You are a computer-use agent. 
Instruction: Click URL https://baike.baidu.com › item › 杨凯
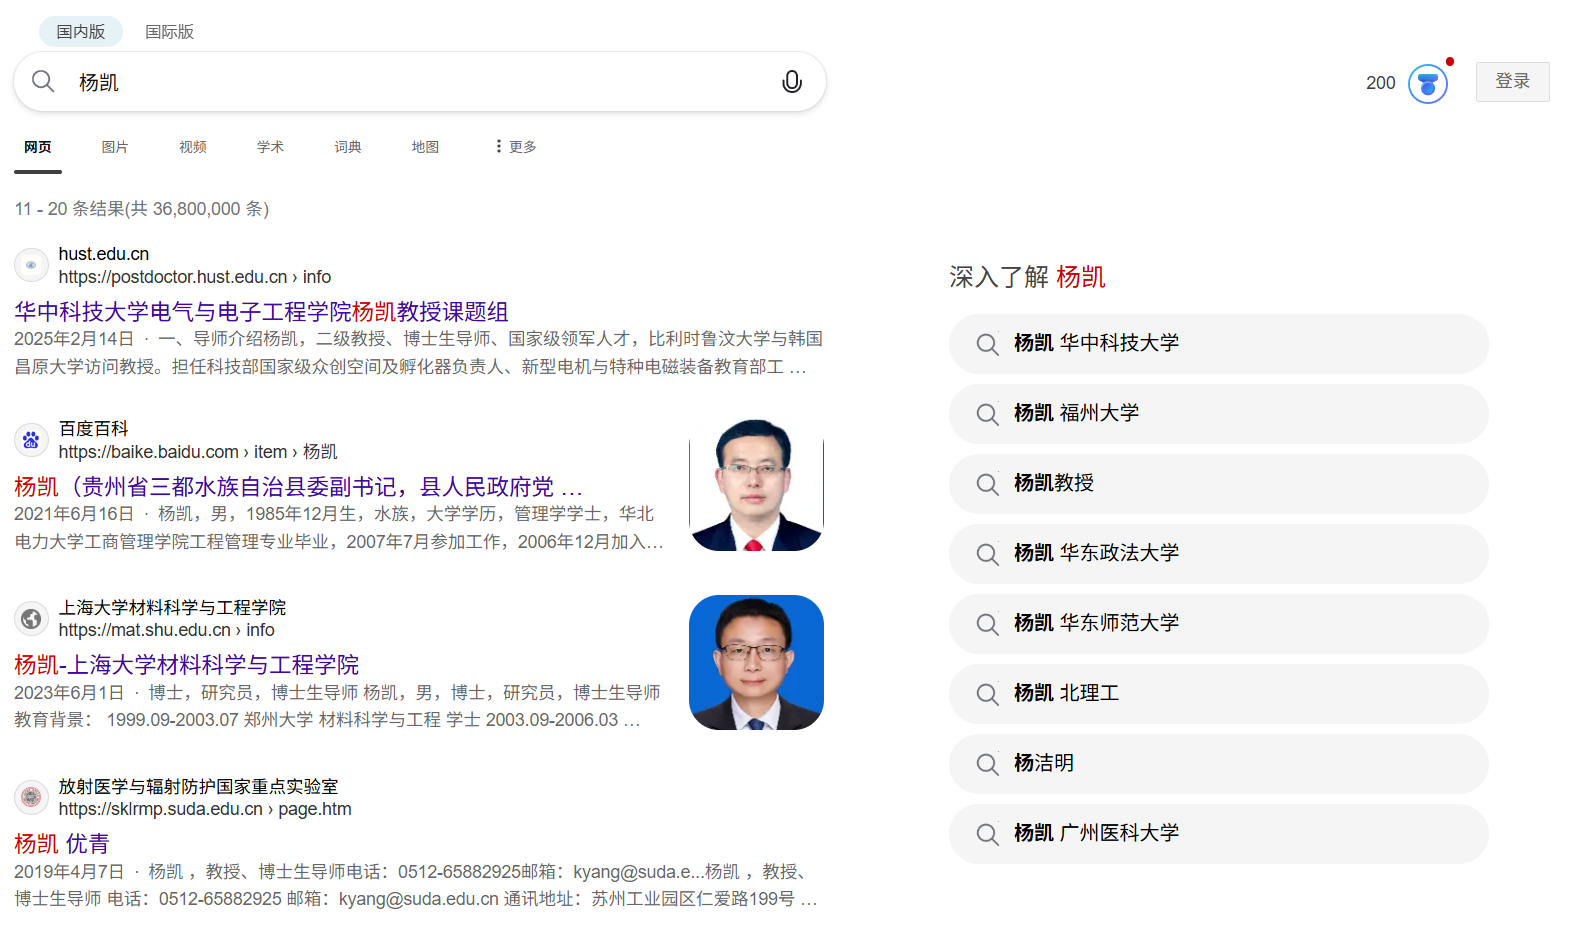[198, 452]
